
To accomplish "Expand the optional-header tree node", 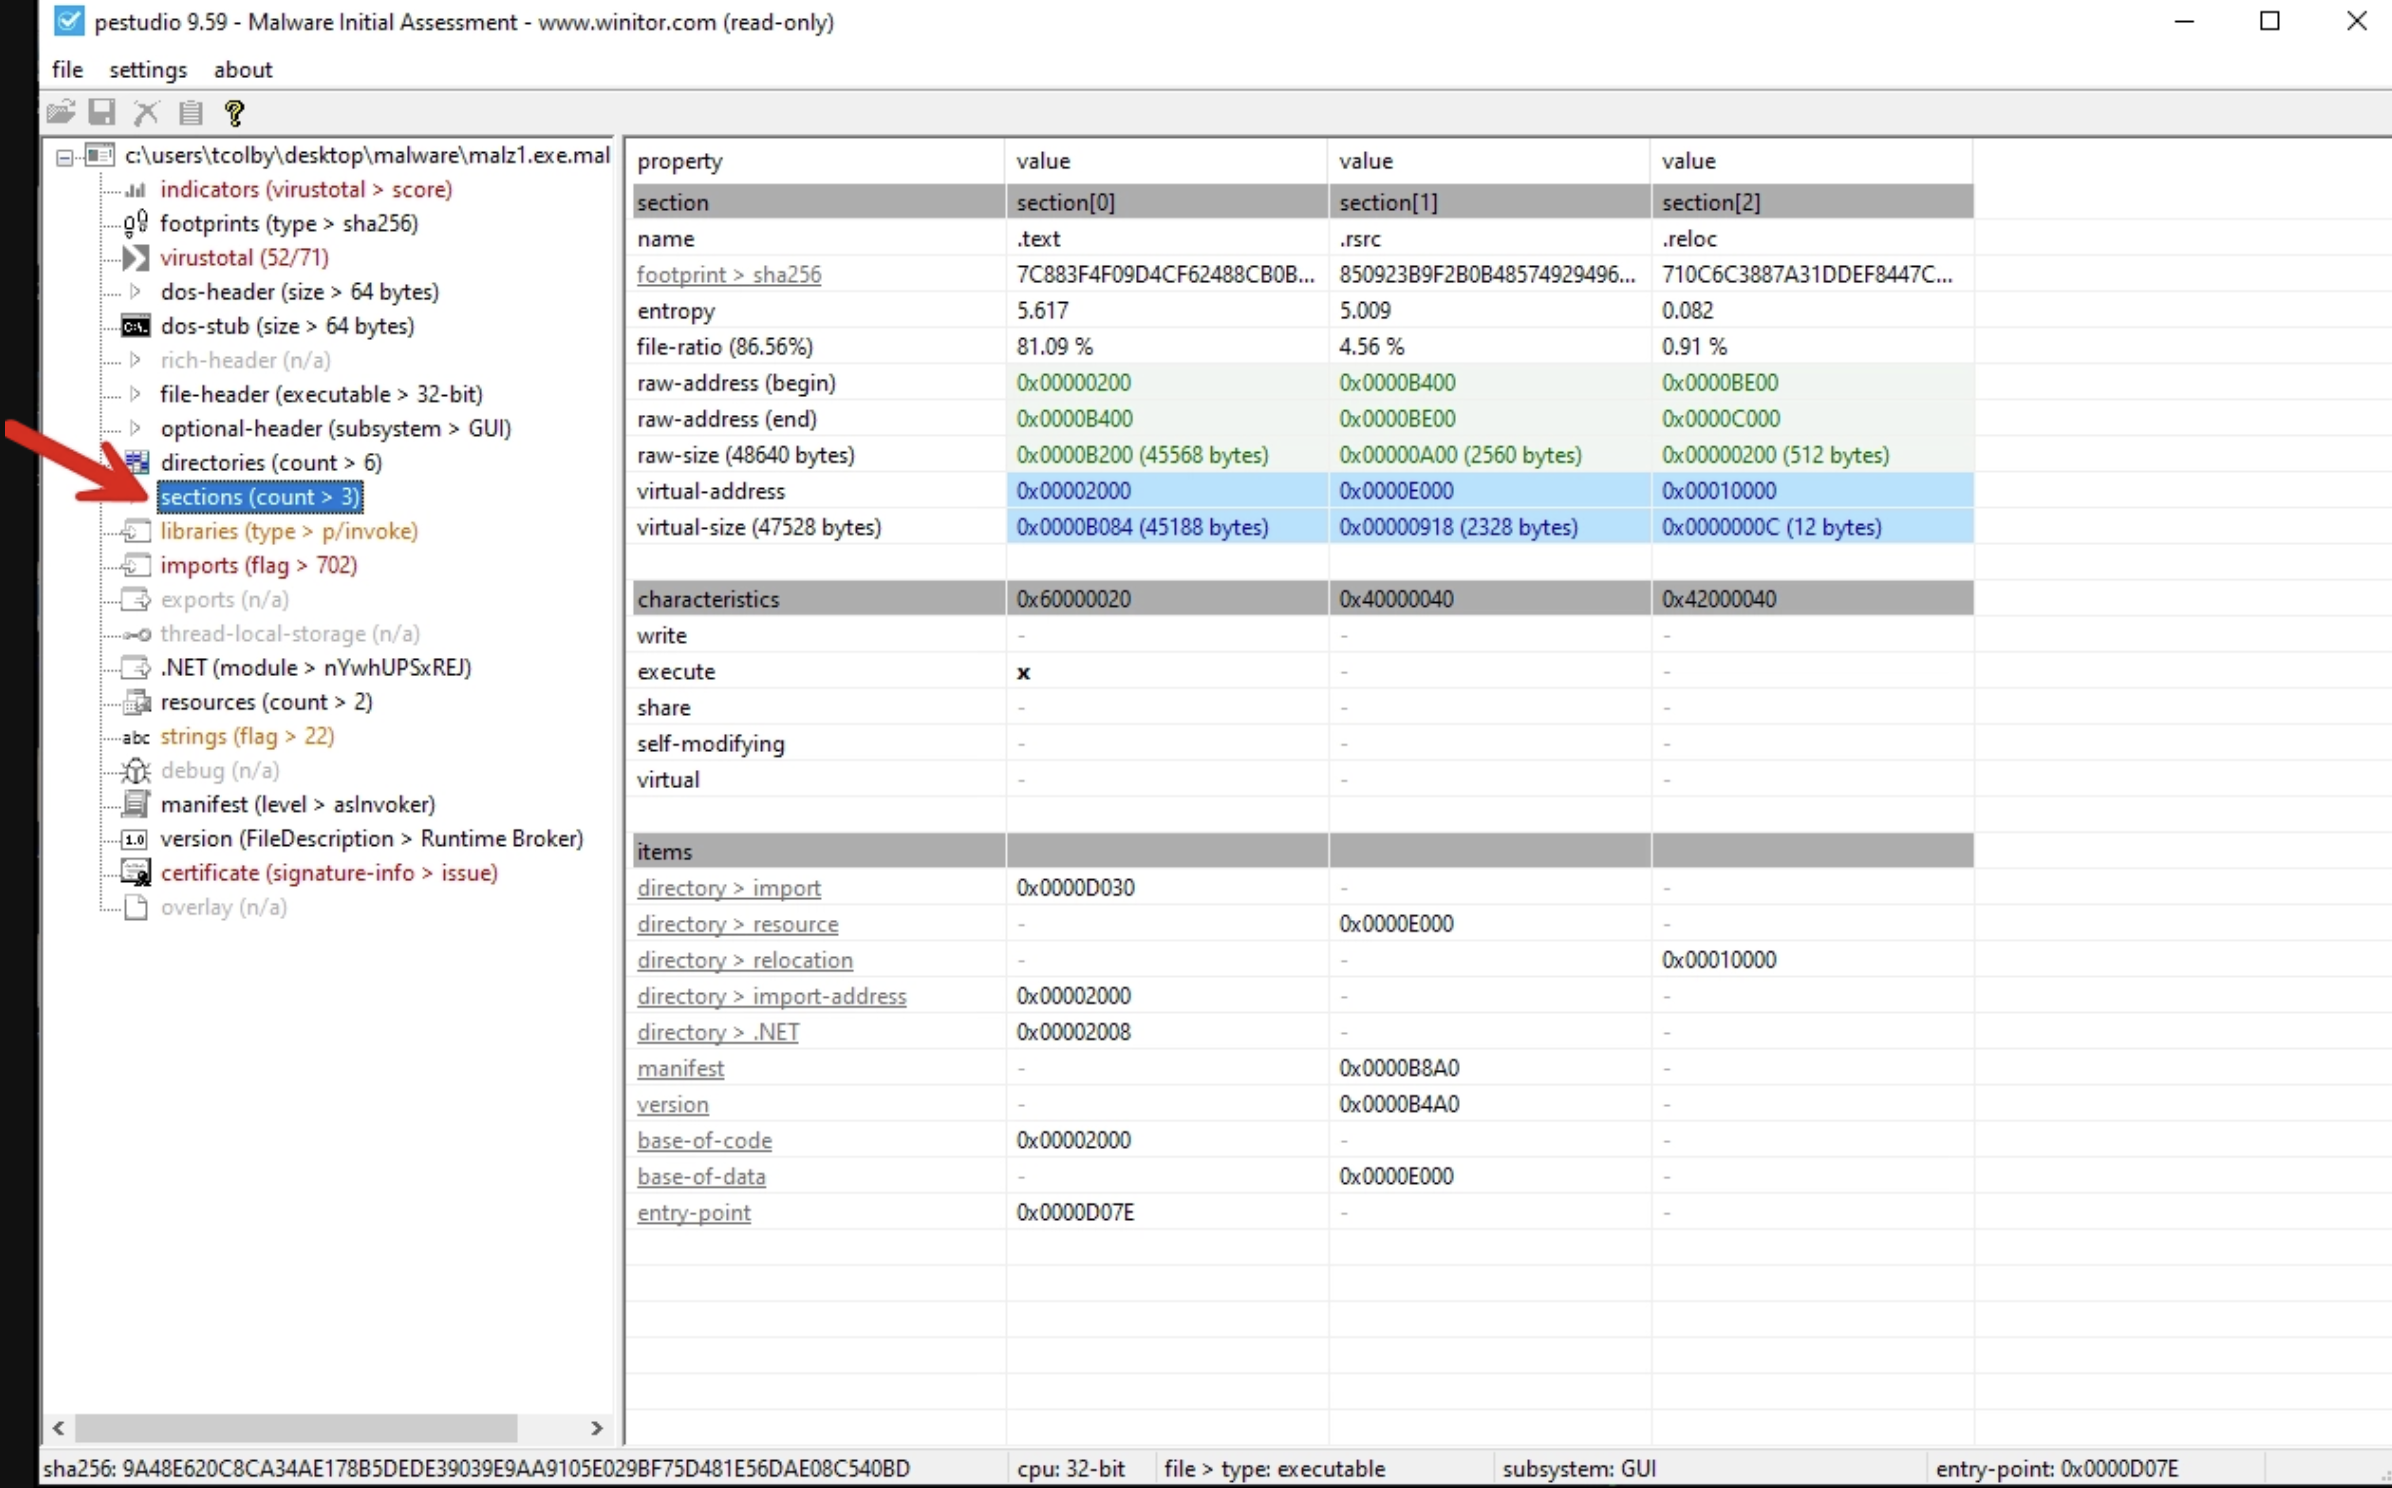I will pyautogui.click(x=135, y=428).
